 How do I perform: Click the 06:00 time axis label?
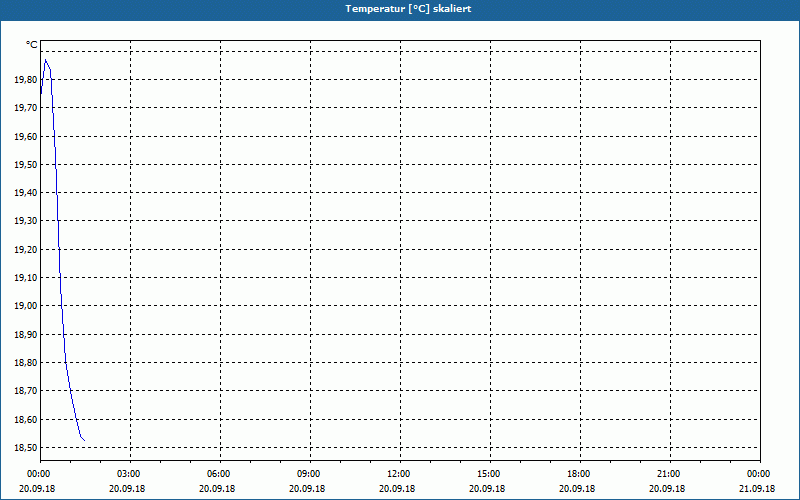point(218,474)
